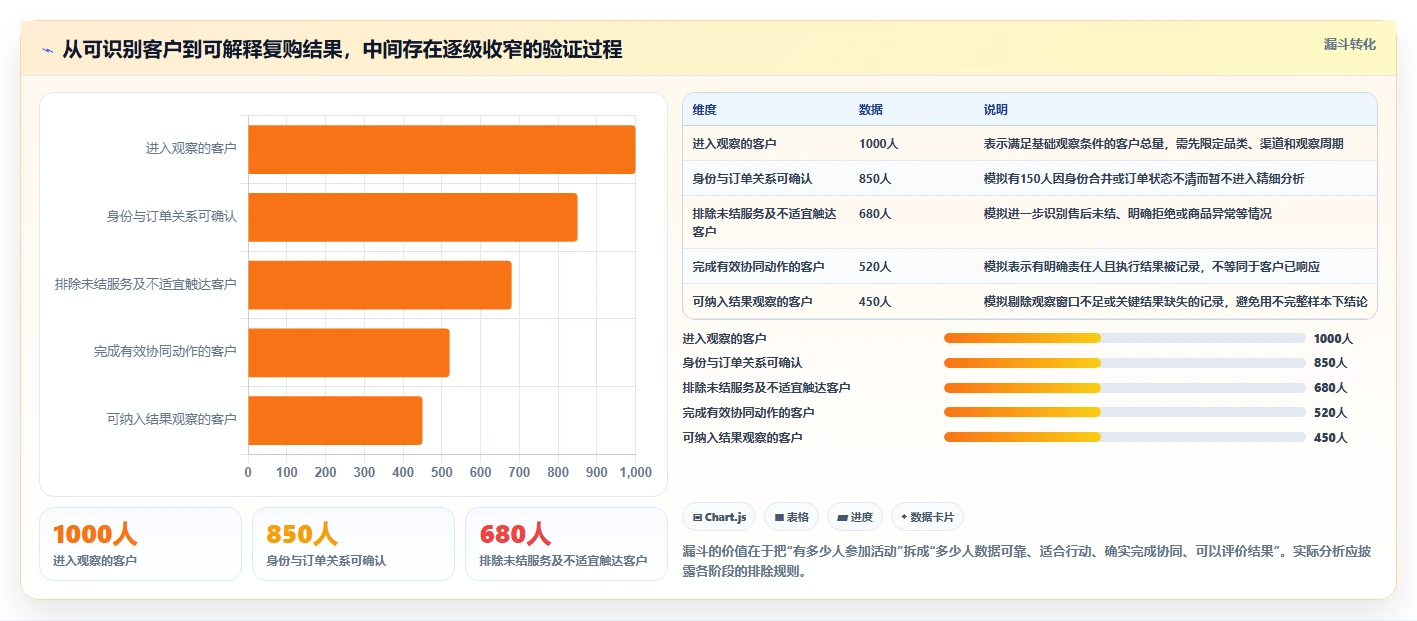Click description starting 模拟表示有明确责任人
This screenshot has width=1417, height=621.
1151,267
